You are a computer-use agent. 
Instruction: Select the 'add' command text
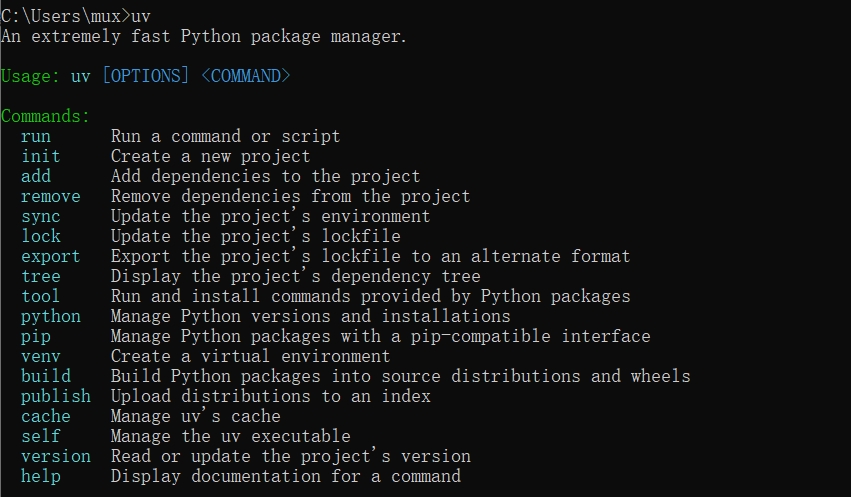click(36, 176)
